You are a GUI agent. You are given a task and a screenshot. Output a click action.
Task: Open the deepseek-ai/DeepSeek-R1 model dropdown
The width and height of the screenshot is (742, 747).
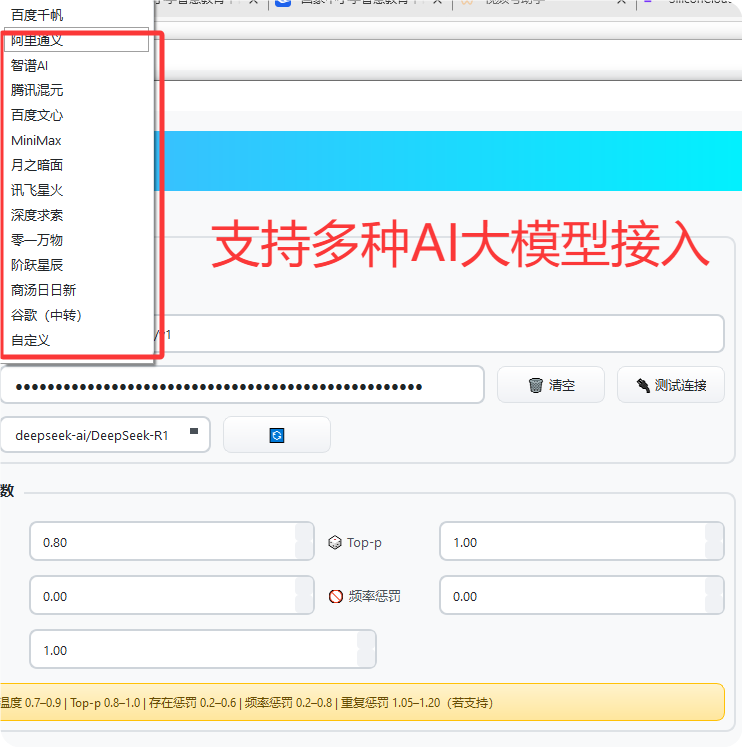tap(105, 435)
